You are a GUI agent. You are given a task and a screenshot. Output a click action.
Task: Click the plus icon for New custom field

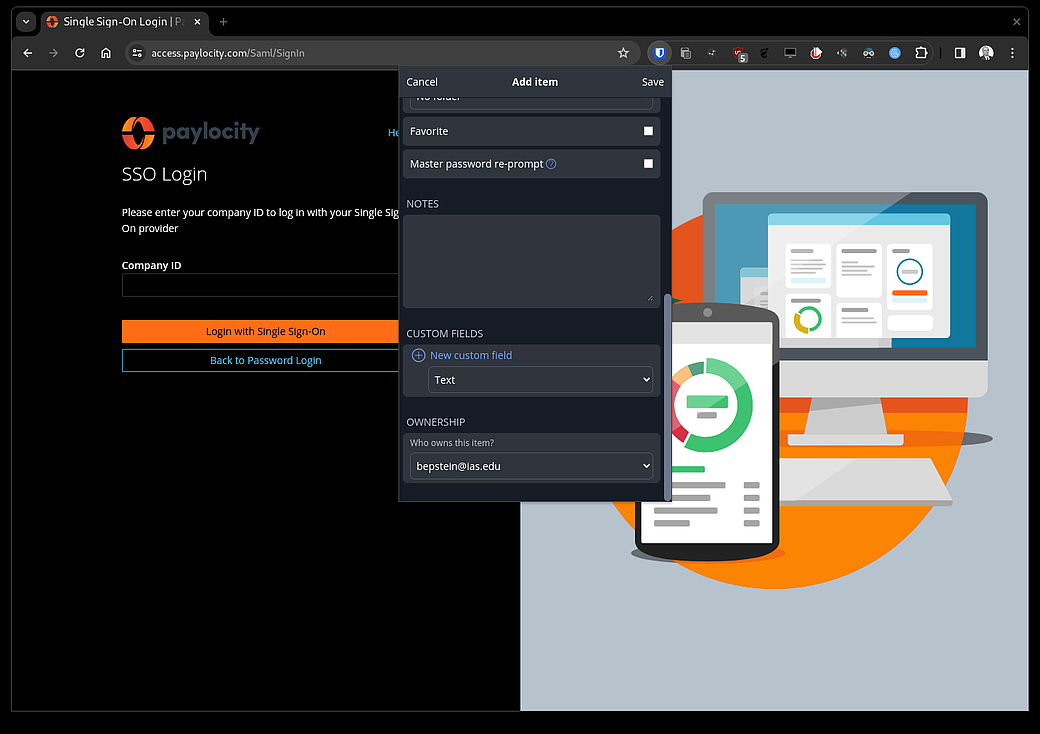coord(419,355)
